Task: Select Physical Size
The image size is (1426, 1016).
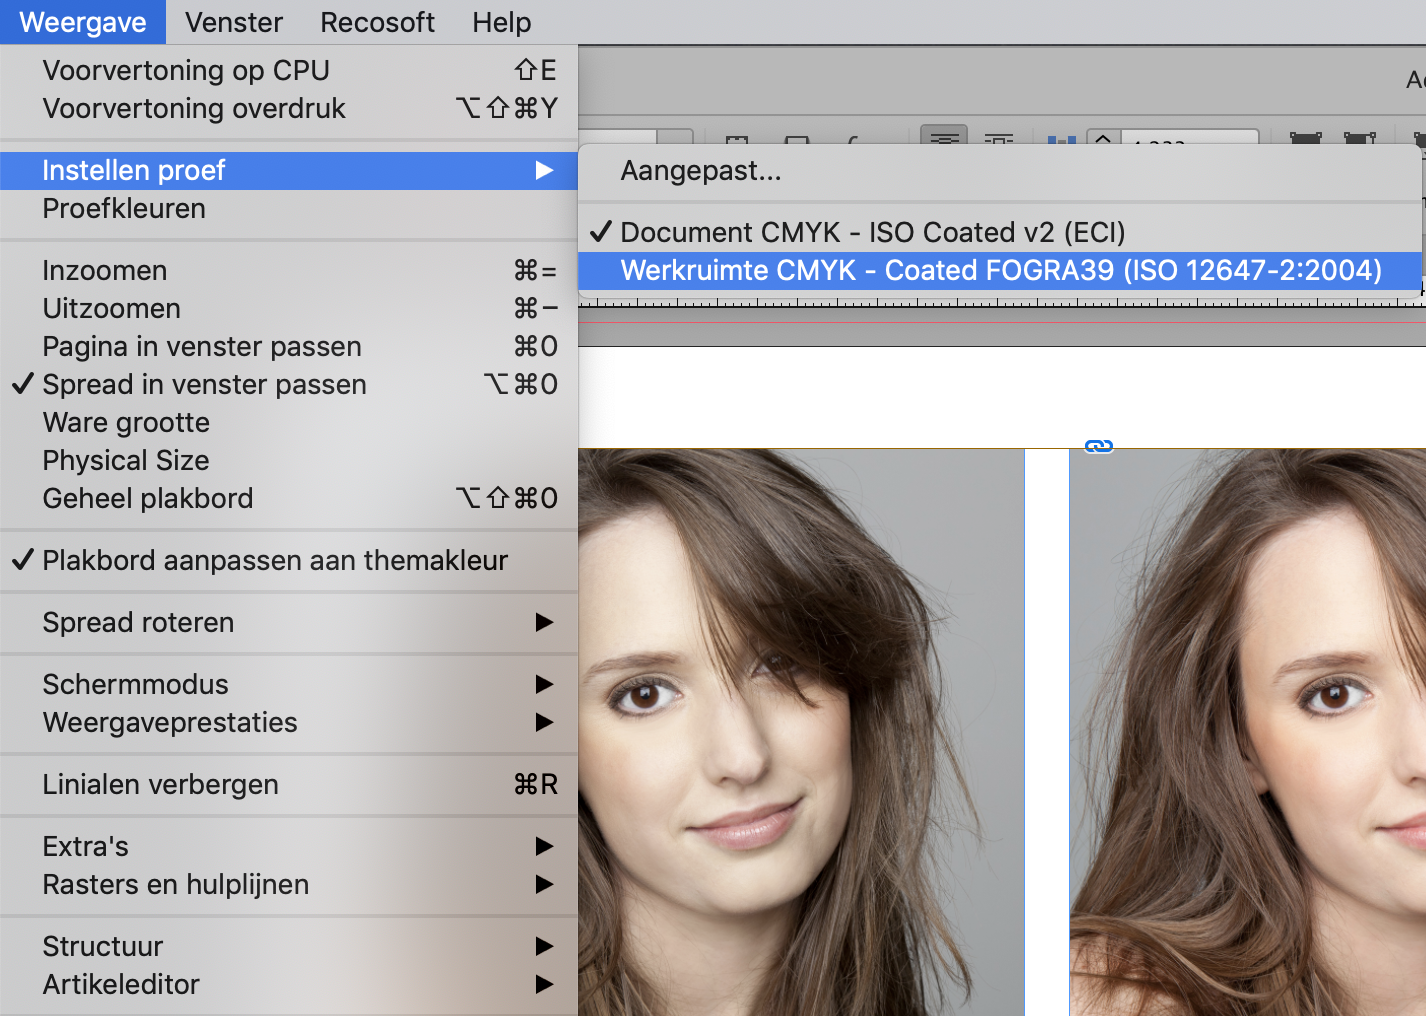Action: [289, 460]
